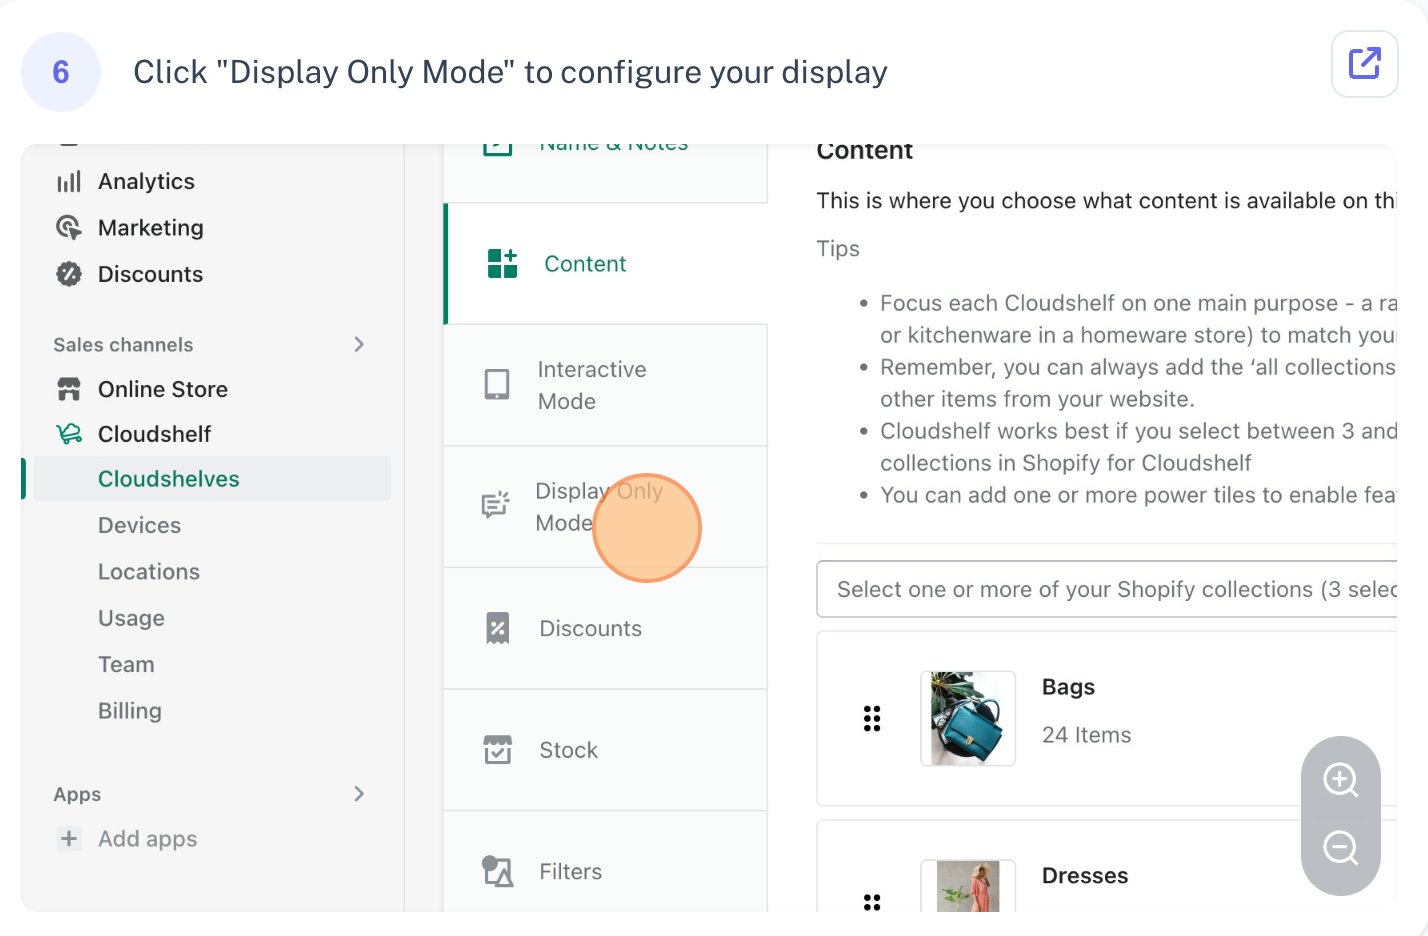Click the Online Store storefront icon
Screen dimensions: 1428x936
(x=69, y=389)
